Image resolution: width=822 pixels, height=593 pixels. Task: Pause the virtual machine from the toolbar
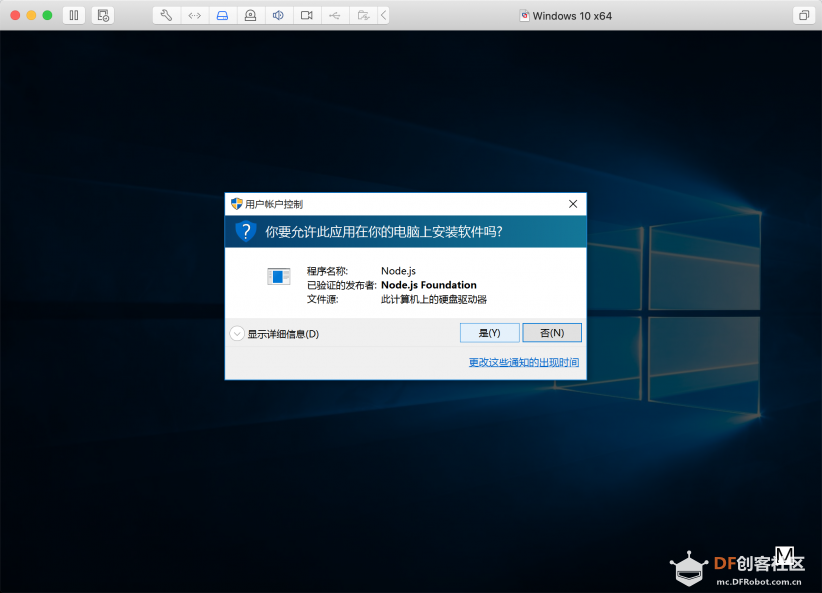(74, 15)
